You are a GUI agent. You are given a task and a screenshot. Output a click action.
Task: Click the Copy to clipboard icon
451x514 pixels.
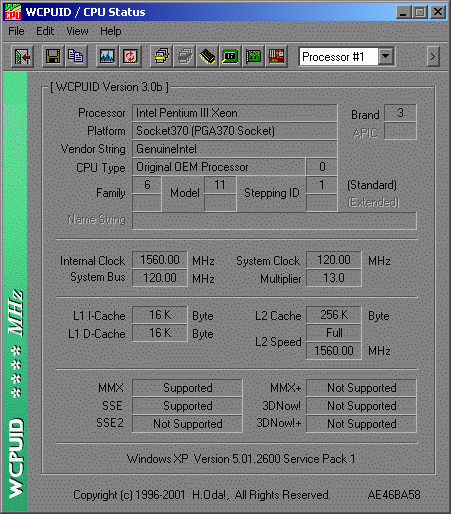point(76,56)
